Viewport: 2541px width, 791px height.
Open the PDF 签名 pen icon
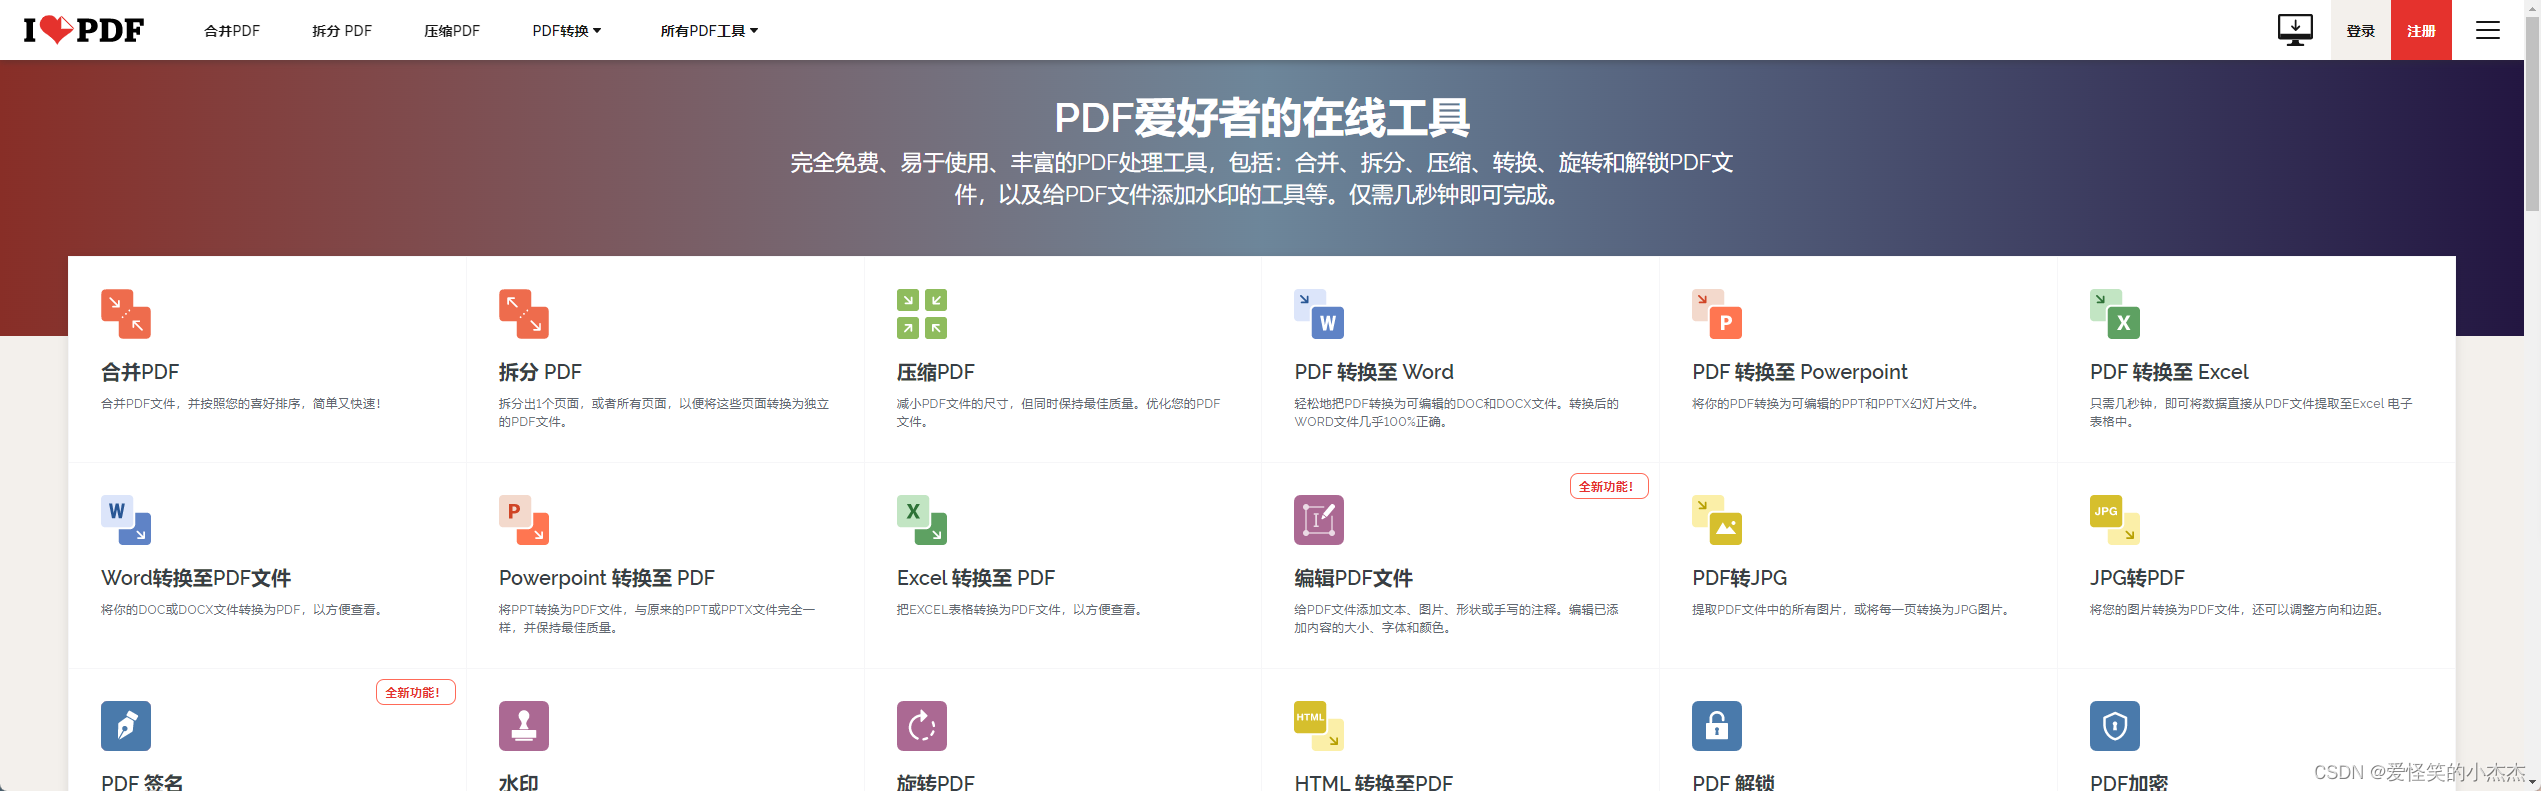pyautogui.click(x=126, y=726)
